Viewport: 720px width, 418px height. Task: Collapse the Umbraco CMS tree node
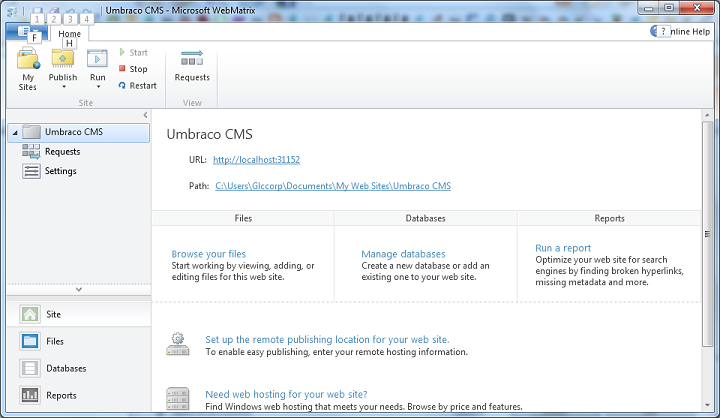(x=15, y=133)
